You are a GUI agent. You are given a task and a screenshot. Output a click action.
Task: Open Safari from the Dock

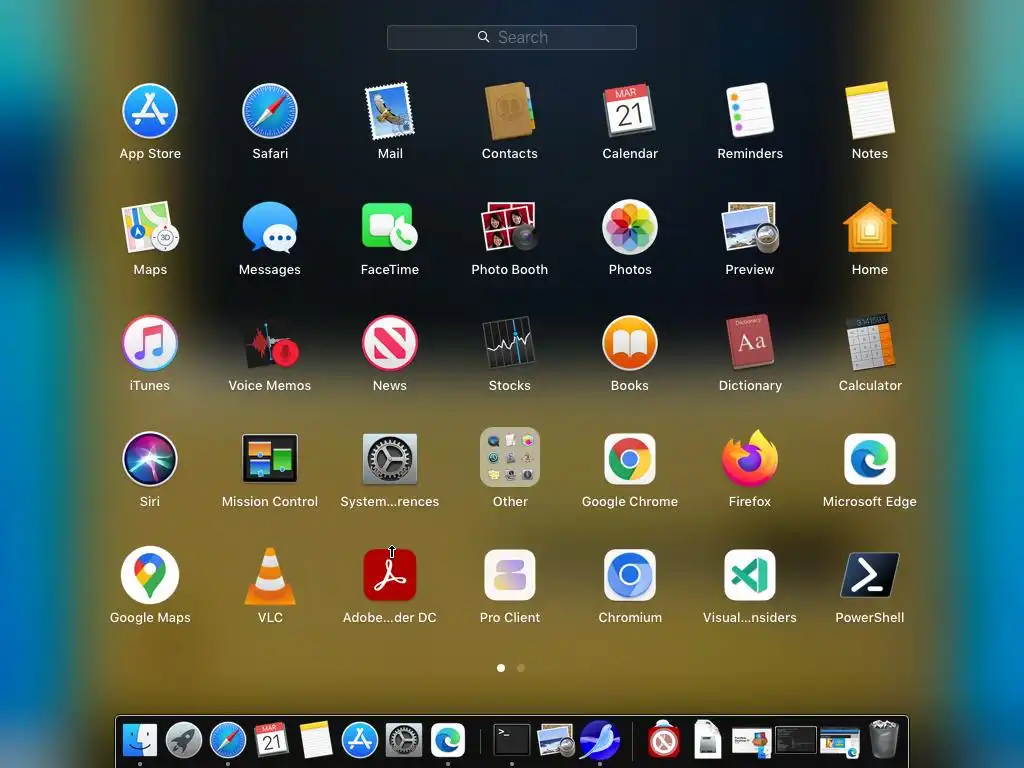[228, 740]
